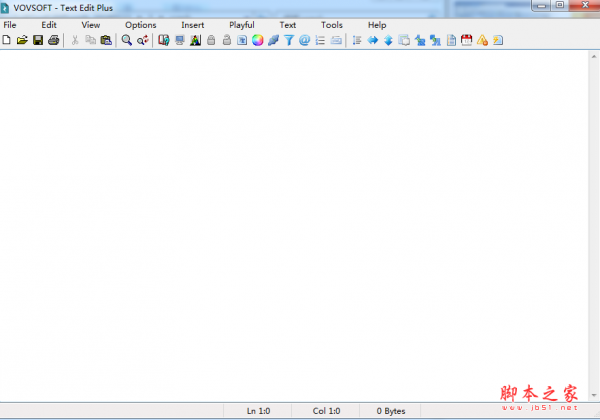This screenshot has width=600, height=420.
Task: Open a file with folder icon
Action: [x=22, y=40]
